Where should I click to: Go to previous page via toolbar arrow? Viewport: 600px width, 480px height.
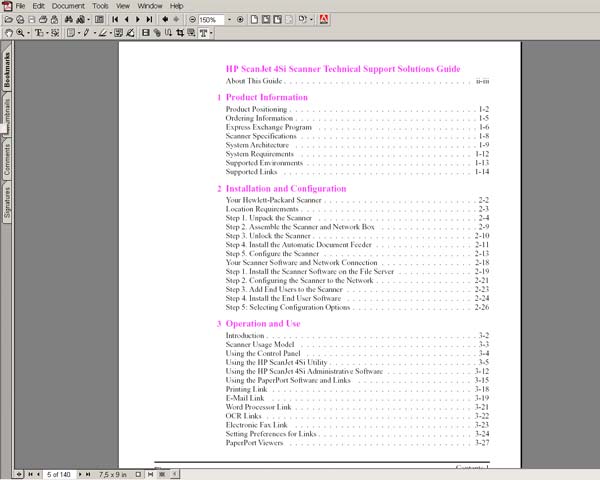click(x=126, y=20)
